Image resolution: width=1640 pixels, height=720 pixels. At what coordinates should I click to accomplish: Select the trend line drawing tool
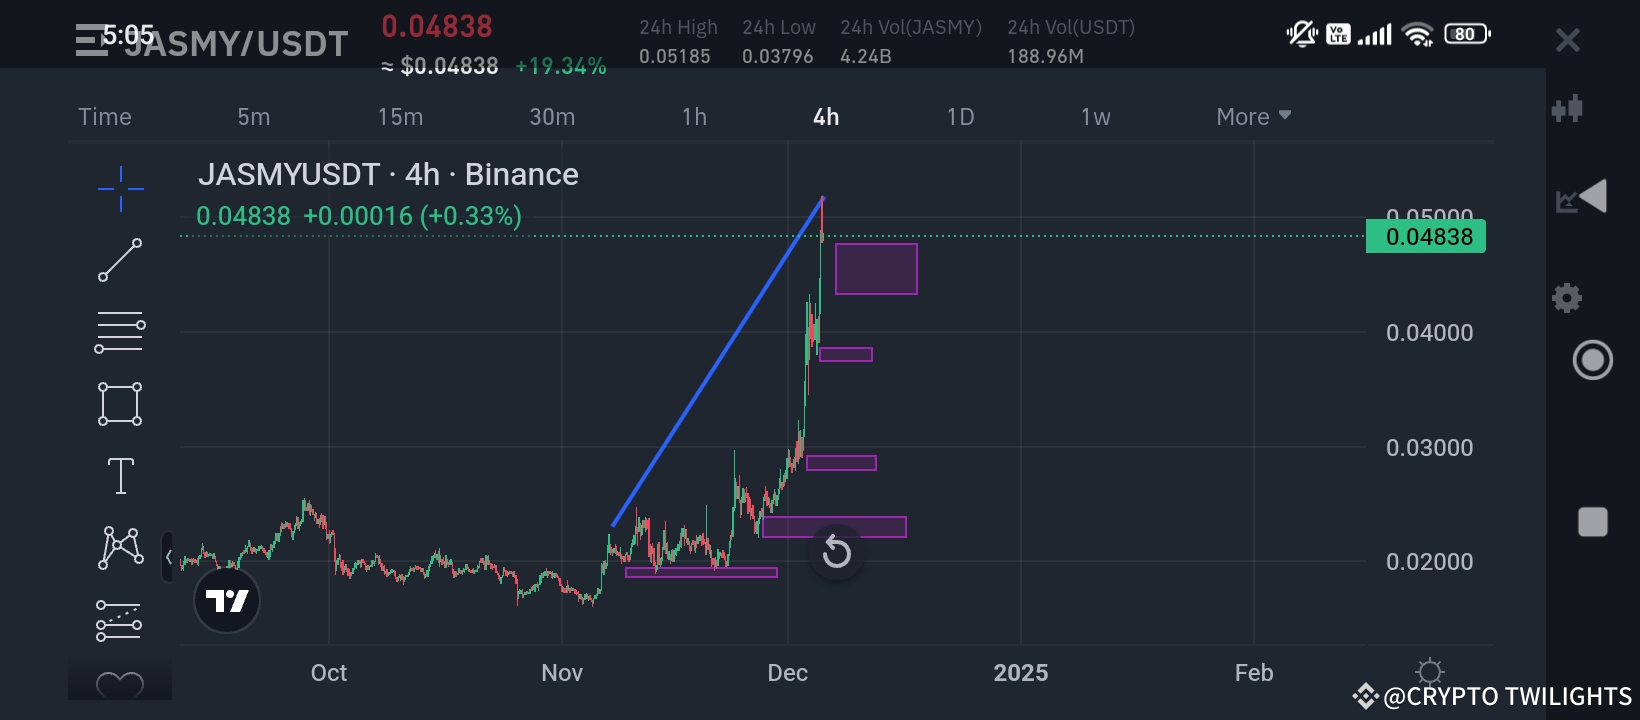coord(119,259)
